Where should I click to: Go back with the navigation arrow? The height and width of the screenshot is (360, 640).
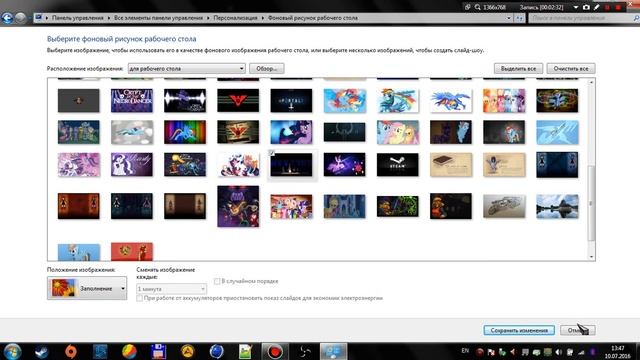click(7, 18)
